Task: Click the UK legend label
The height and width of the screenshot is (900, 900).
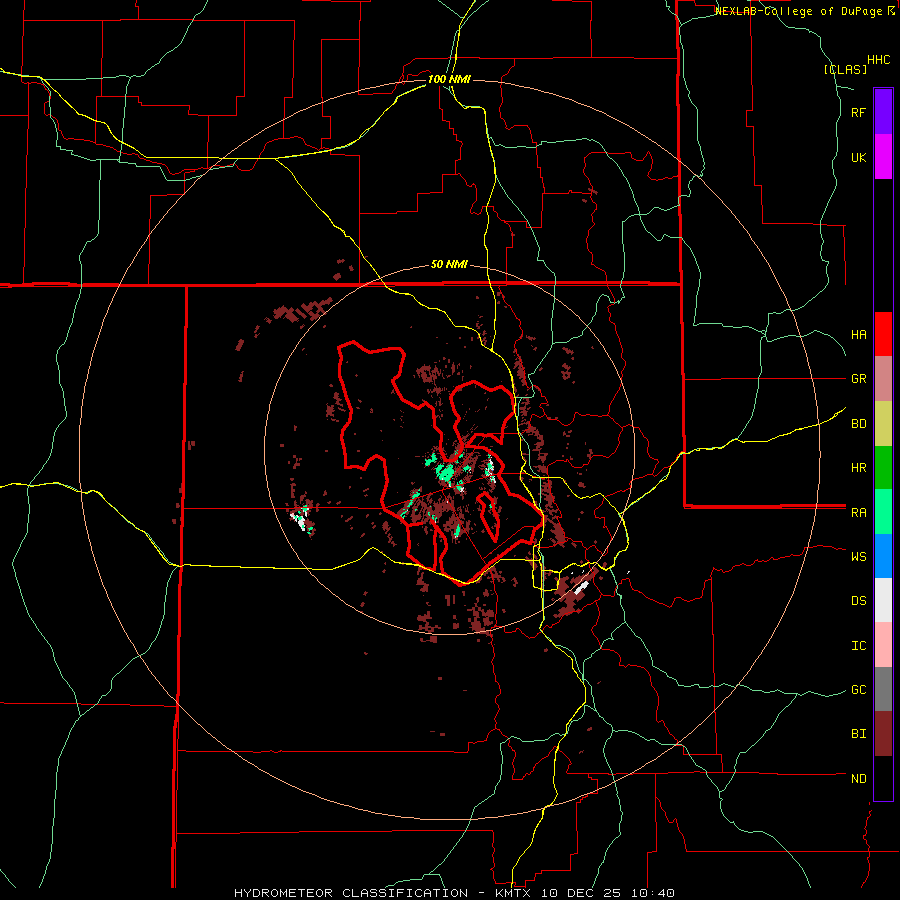Action: 858,158
